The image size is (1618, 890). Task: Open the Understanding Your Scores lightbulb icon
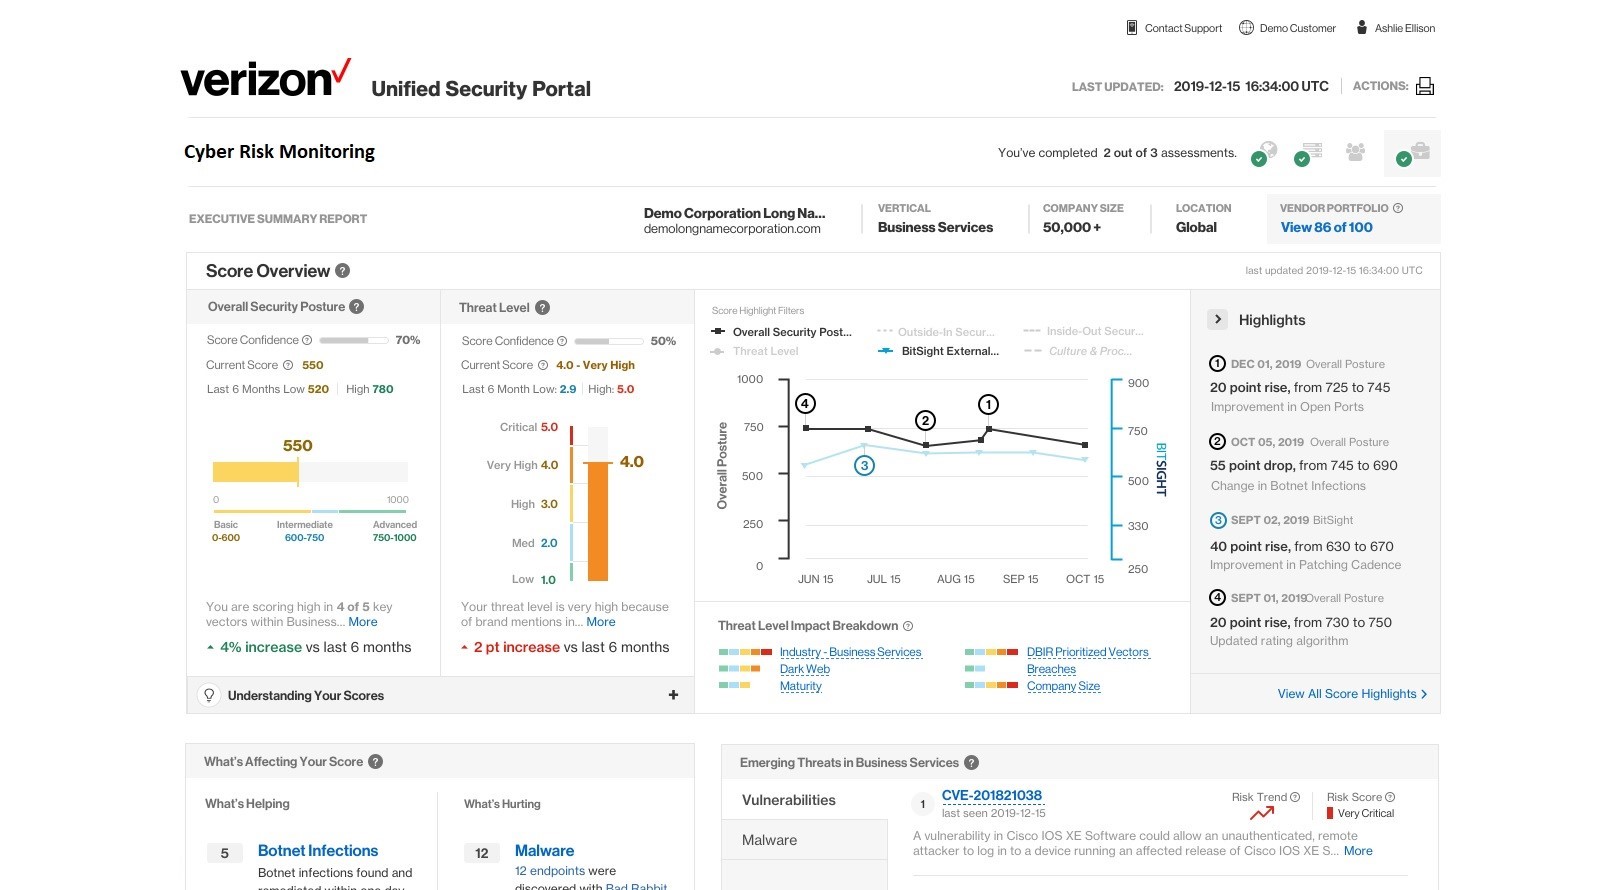click(209, 695)
